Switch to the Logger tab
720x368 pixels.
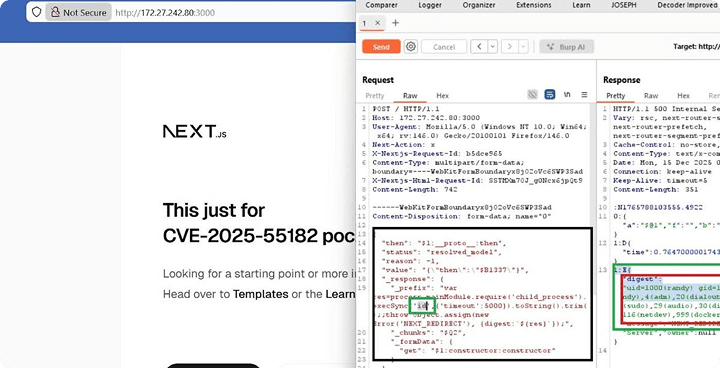click(x=430, y=5)
